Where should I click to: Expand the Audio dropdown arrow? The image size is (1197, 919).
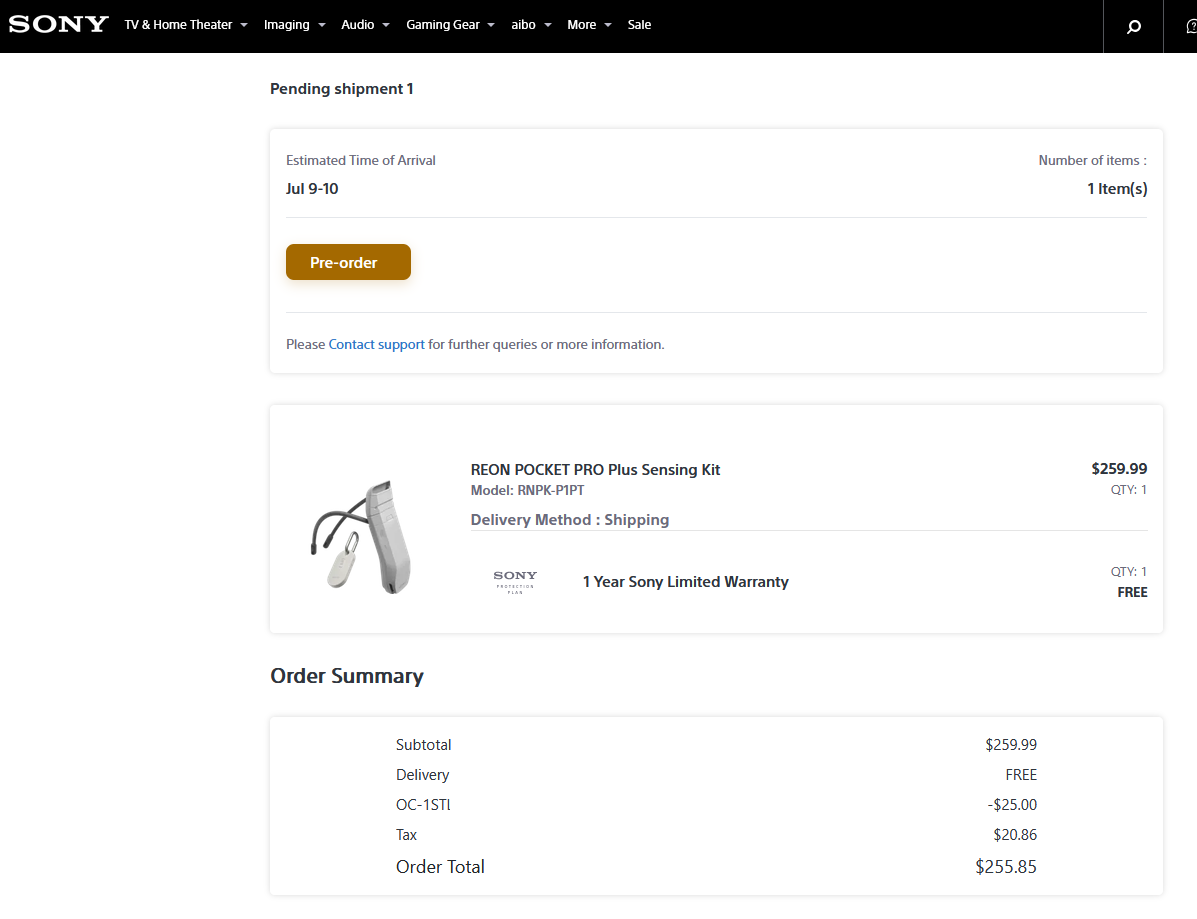click(386, 25)
